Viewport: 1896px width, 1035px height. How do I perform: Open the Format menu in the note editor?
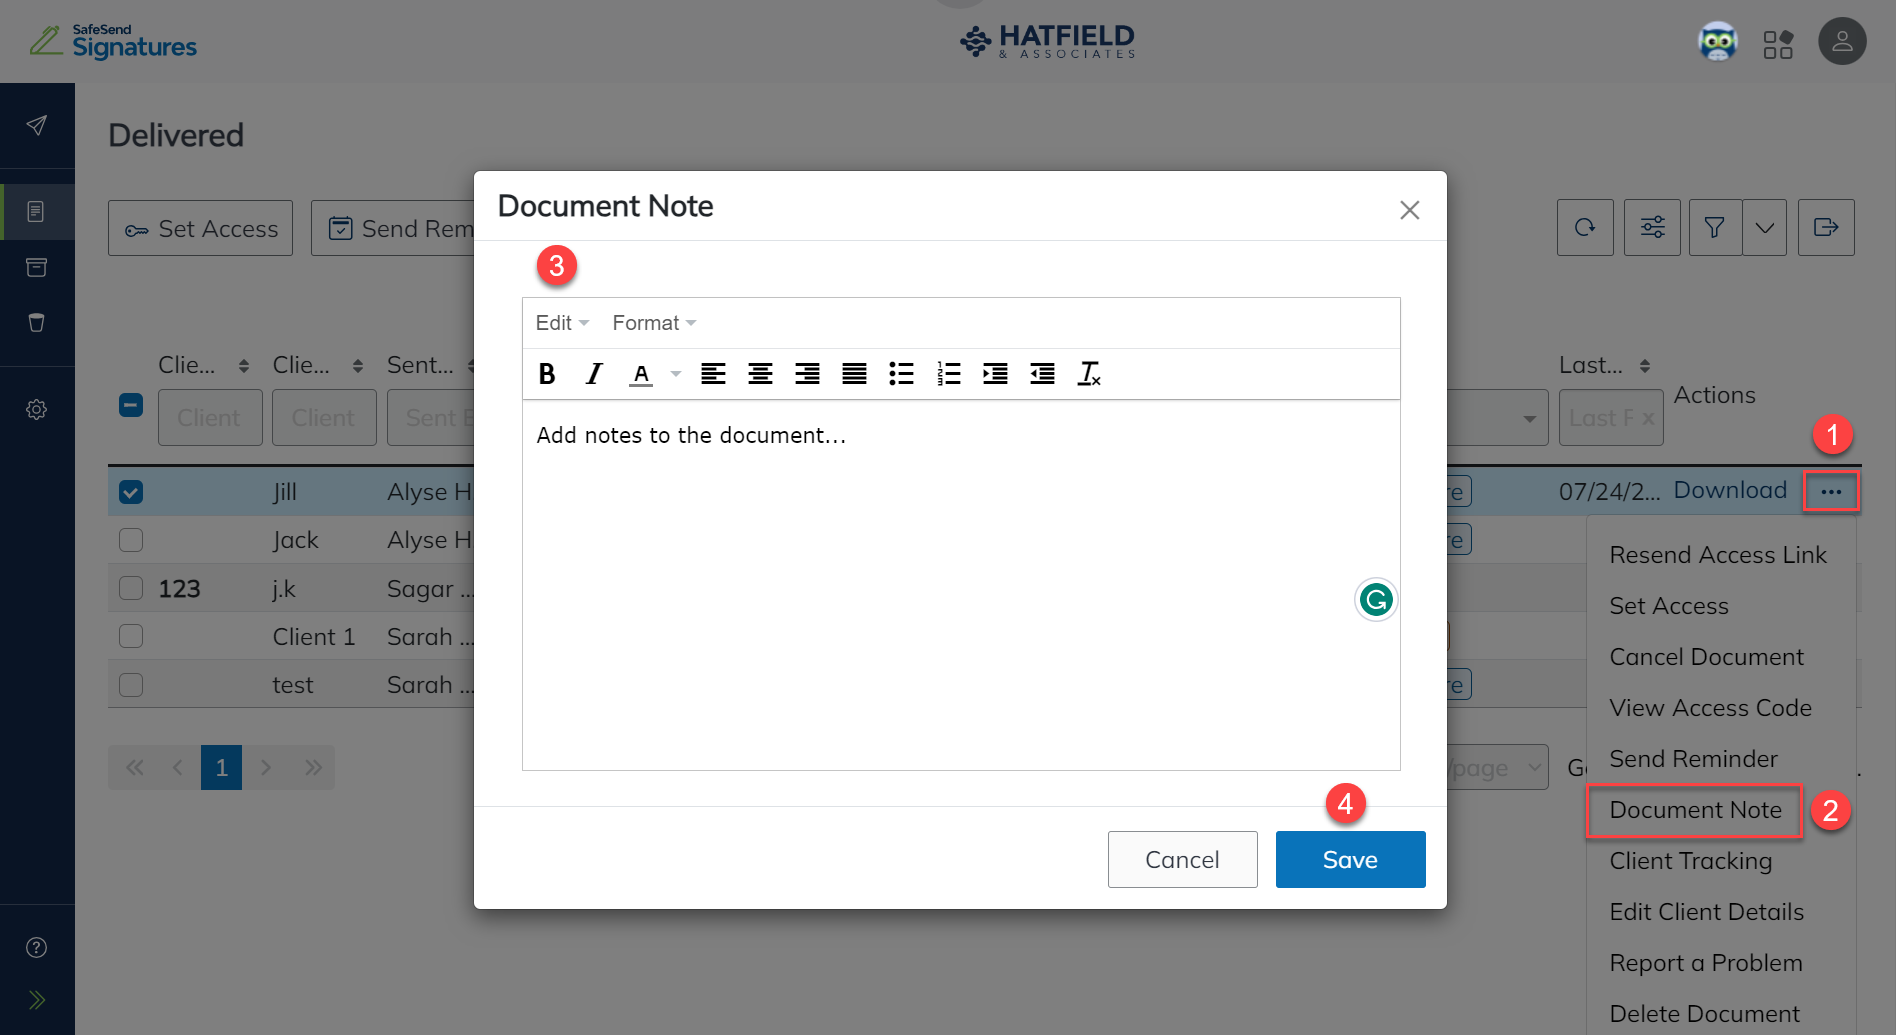click(646, 322)
